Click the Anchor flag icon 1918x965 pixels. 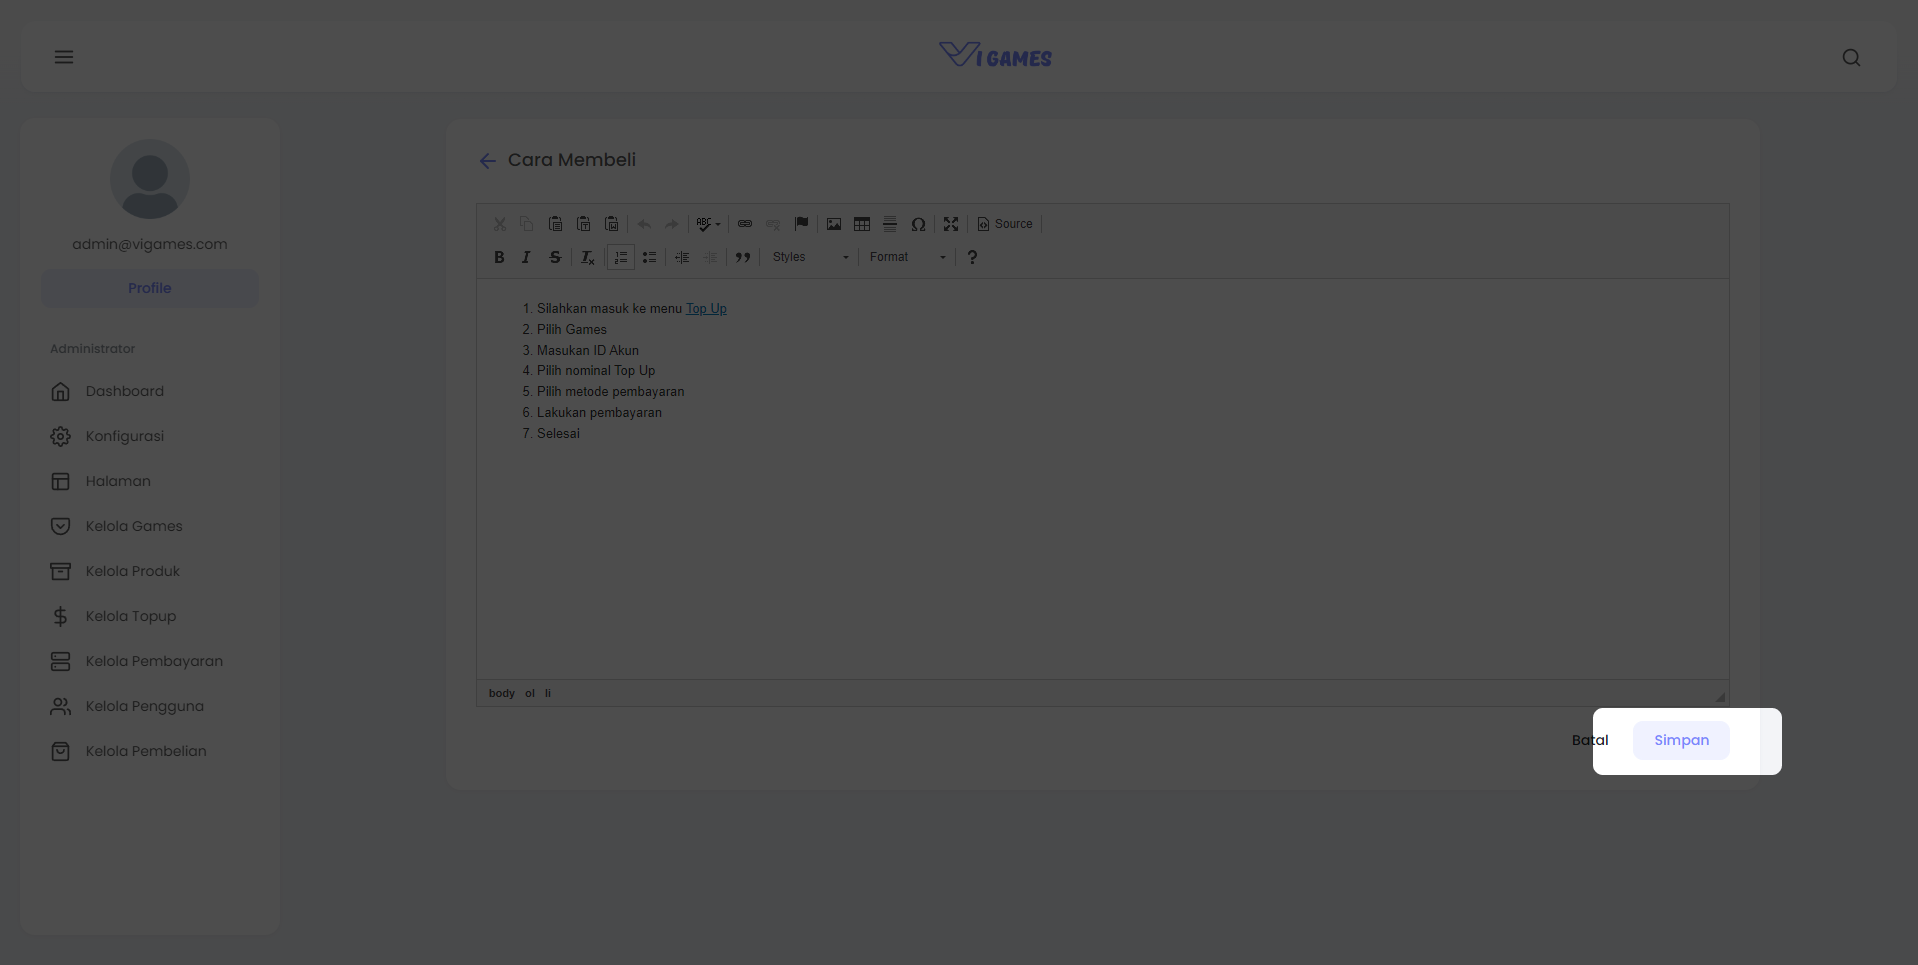pos(801,224)
